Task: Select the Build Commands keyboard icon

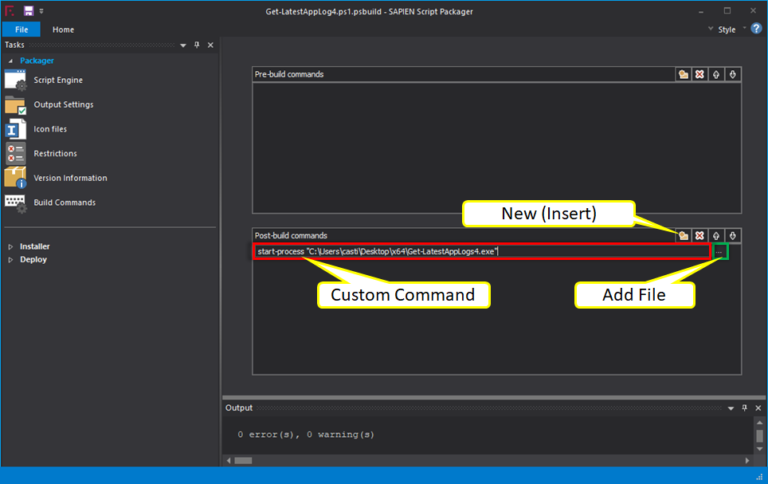Action: [15, 202]
